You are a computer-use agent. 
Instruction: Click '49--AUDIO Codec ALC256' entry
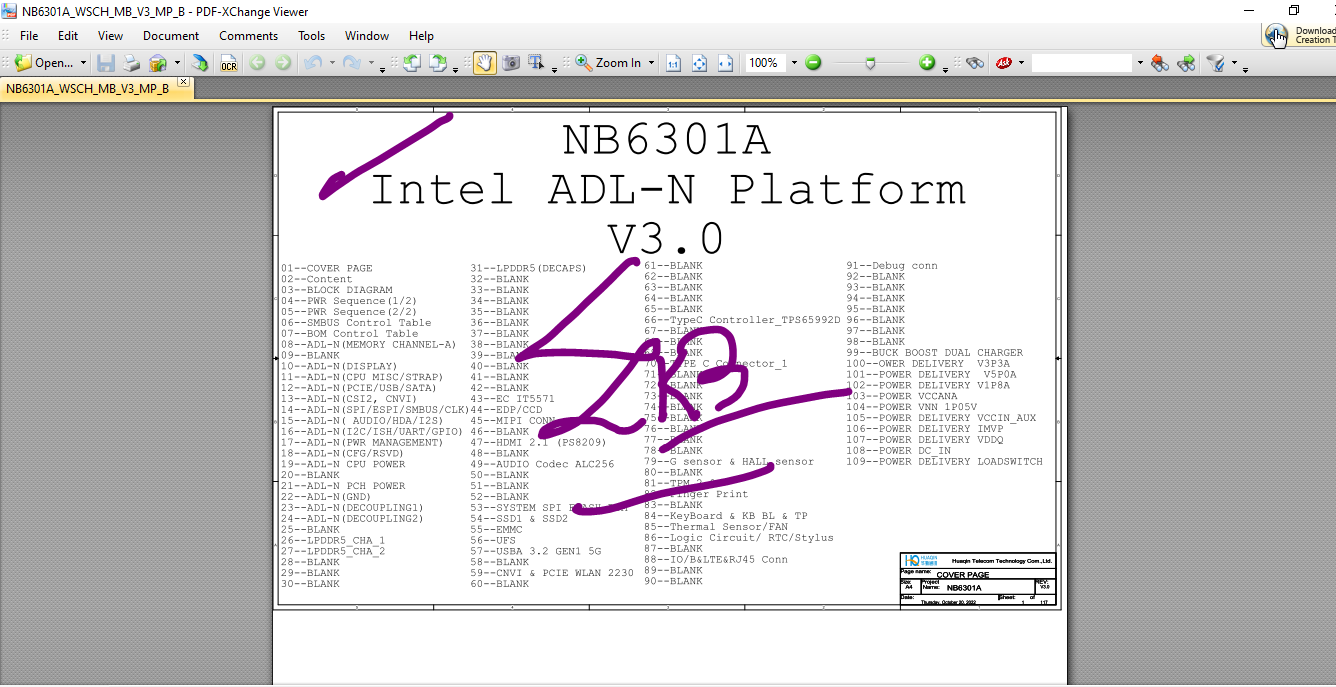542,464
